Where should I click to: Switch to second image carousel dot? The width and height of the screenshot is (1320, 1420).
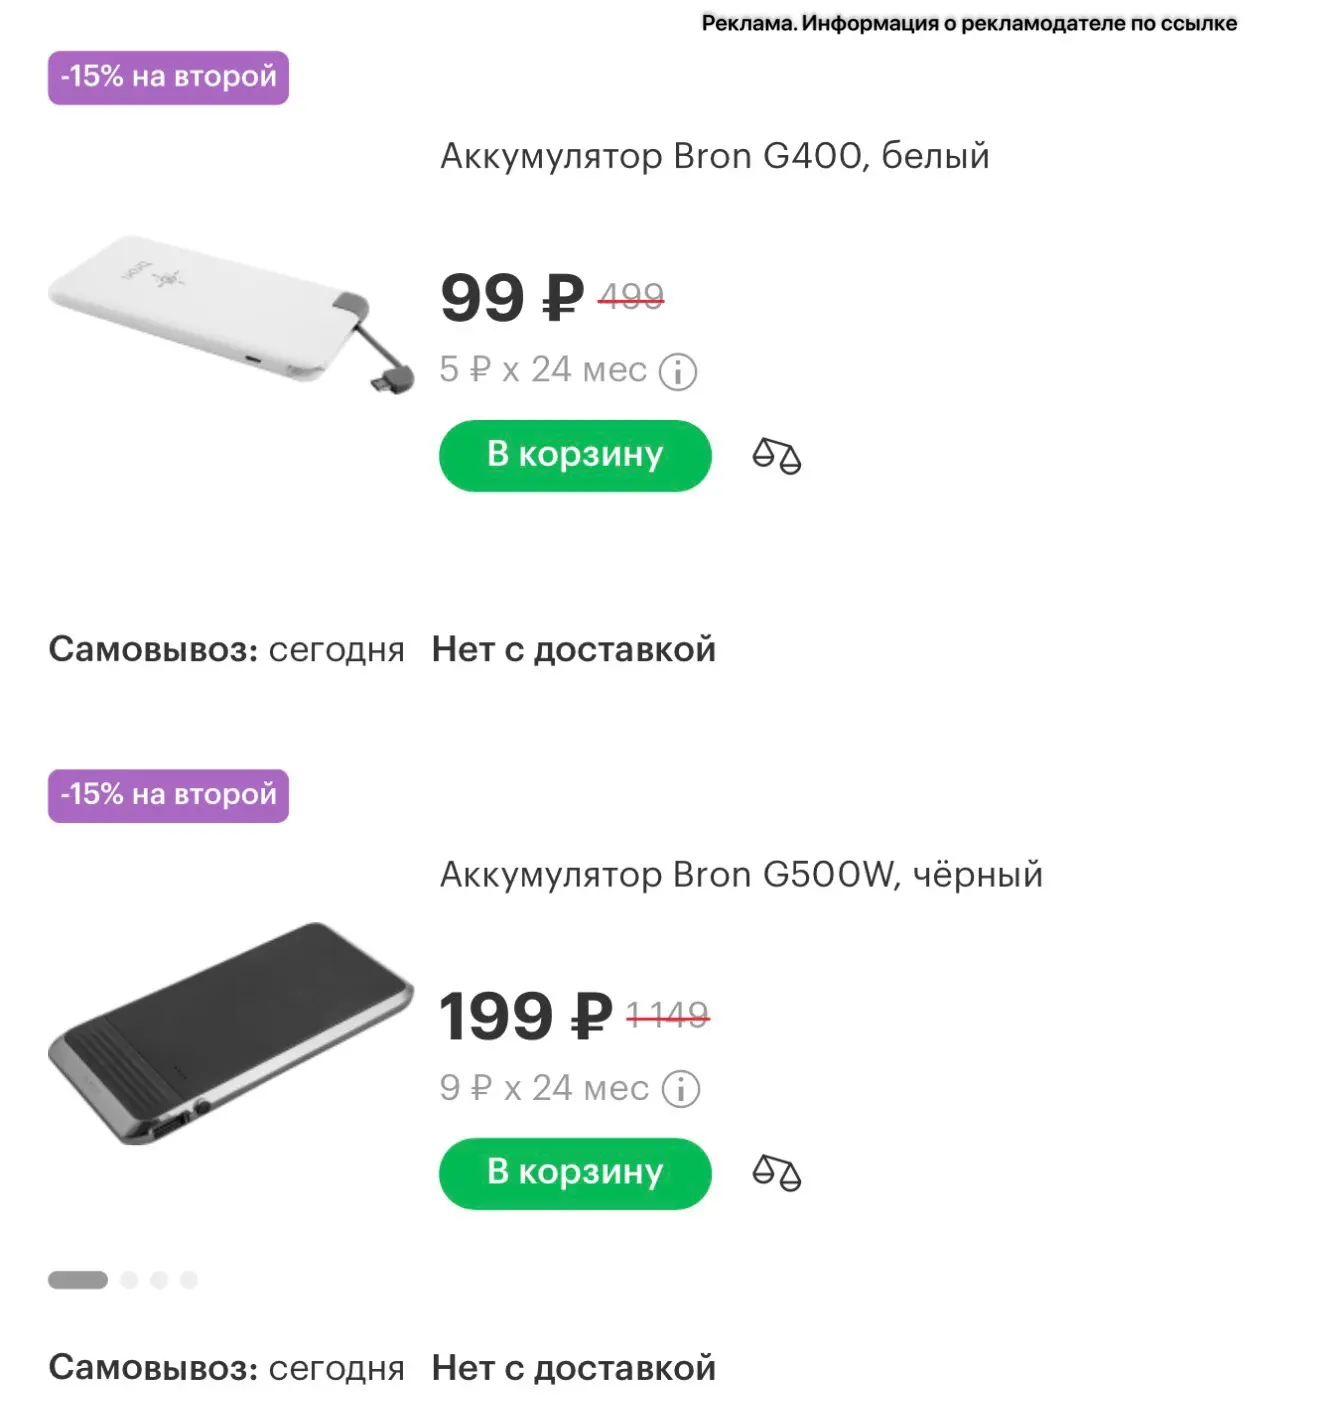[129, 1280]
